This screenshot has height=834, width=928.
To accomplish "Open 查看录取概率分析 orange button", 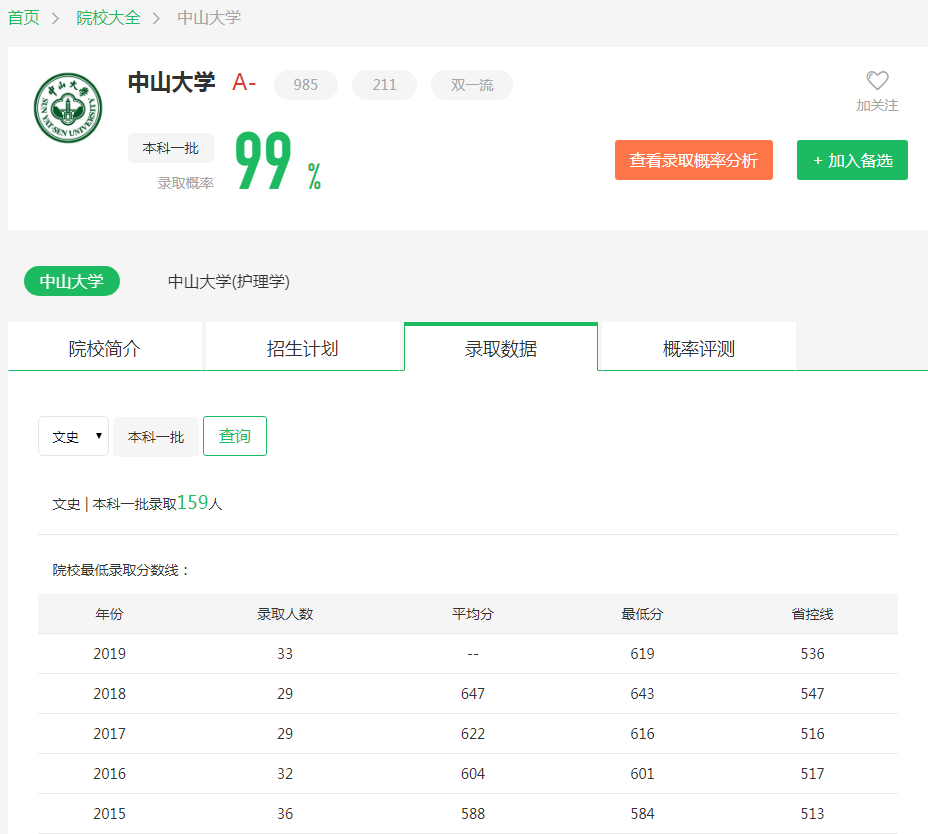I will pyautogui.click(x=694, y=160).
